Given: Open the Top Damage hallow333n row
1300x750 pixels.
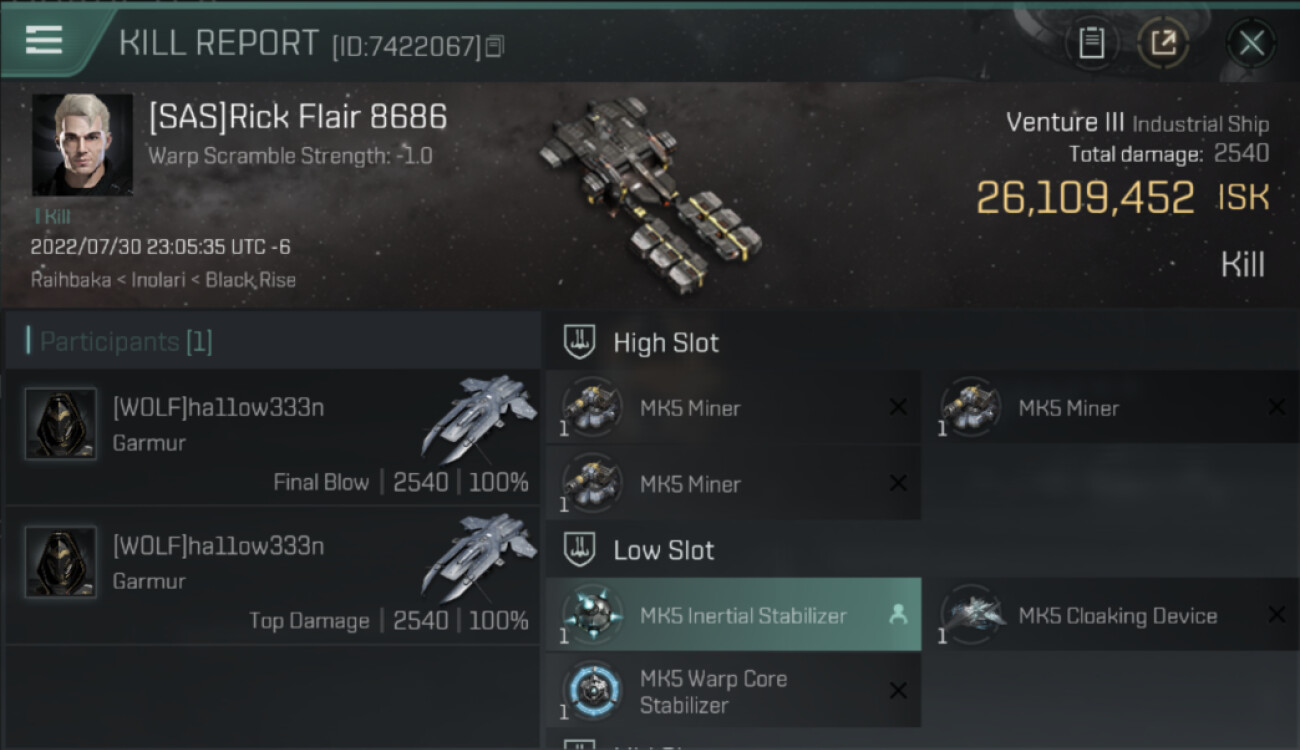Looking at the screenshot, I should pos(272,575).
